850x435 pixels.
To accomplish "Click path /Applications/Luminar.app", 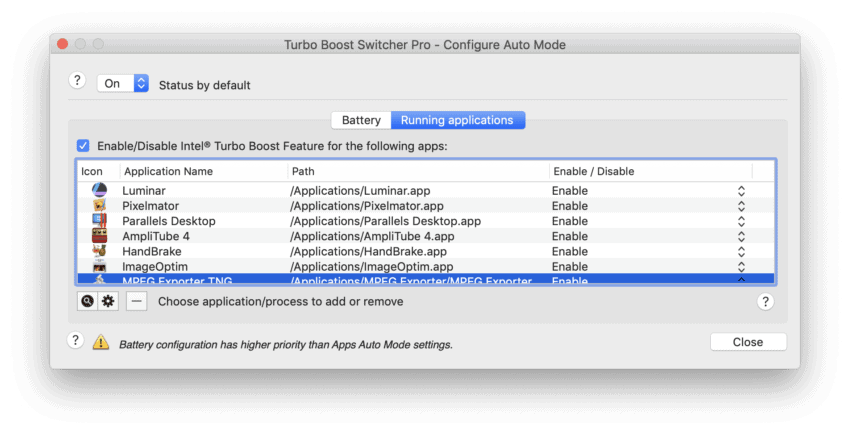I will [360, 190].
